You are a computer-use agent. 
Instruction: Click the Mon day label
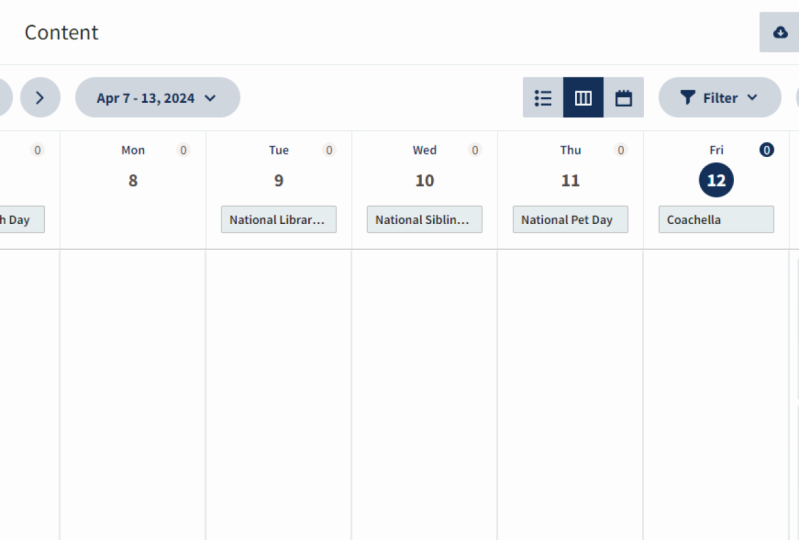coord(133,150)
